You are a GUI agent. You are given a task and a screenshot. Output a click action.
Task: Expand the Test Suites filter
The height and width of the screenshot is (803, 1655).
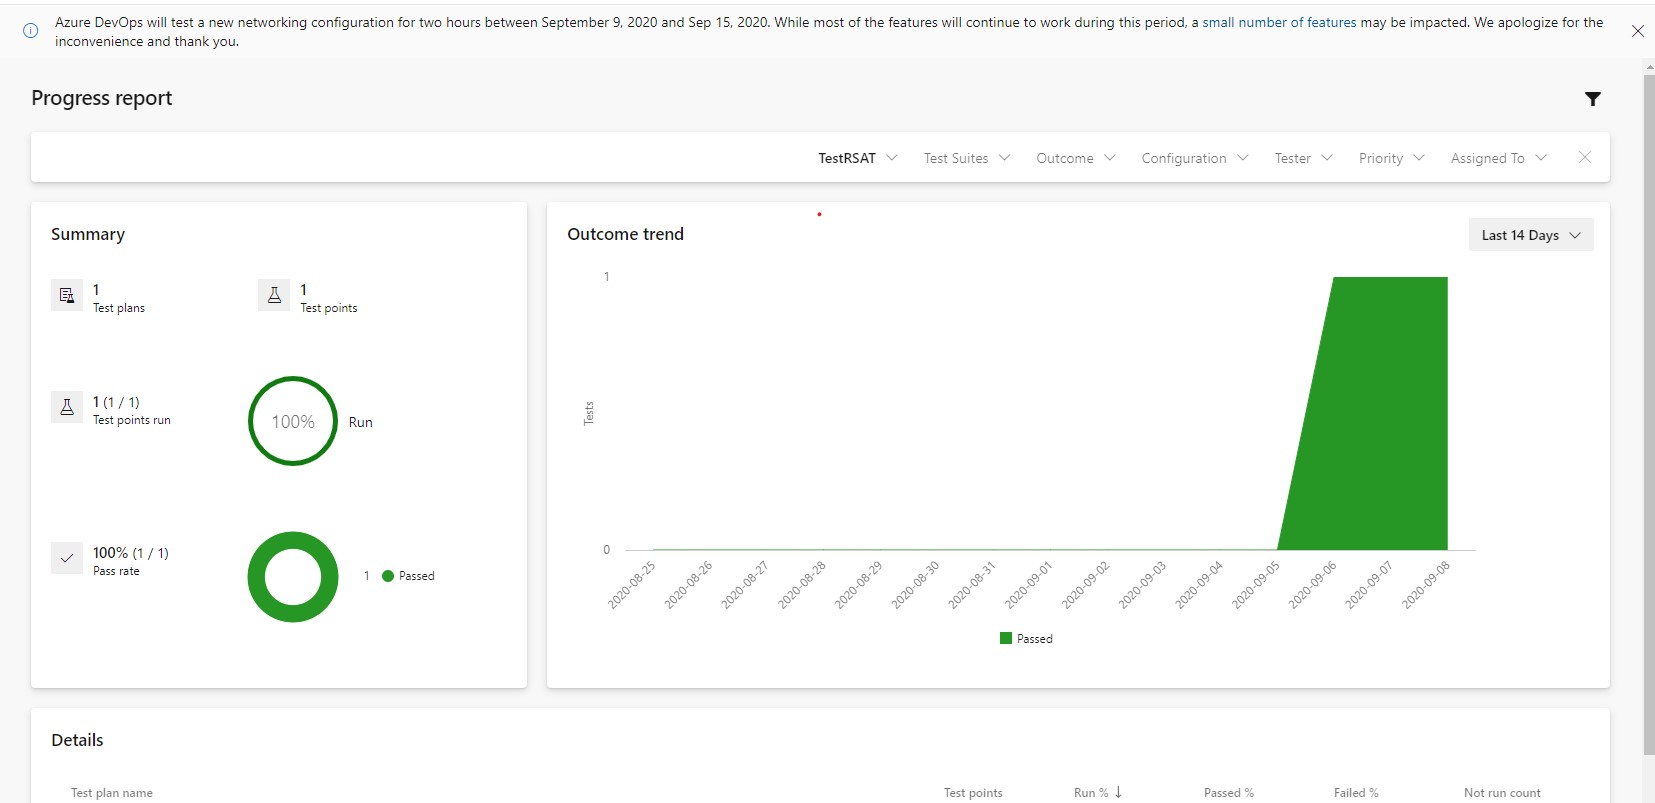tap(966, 158)
